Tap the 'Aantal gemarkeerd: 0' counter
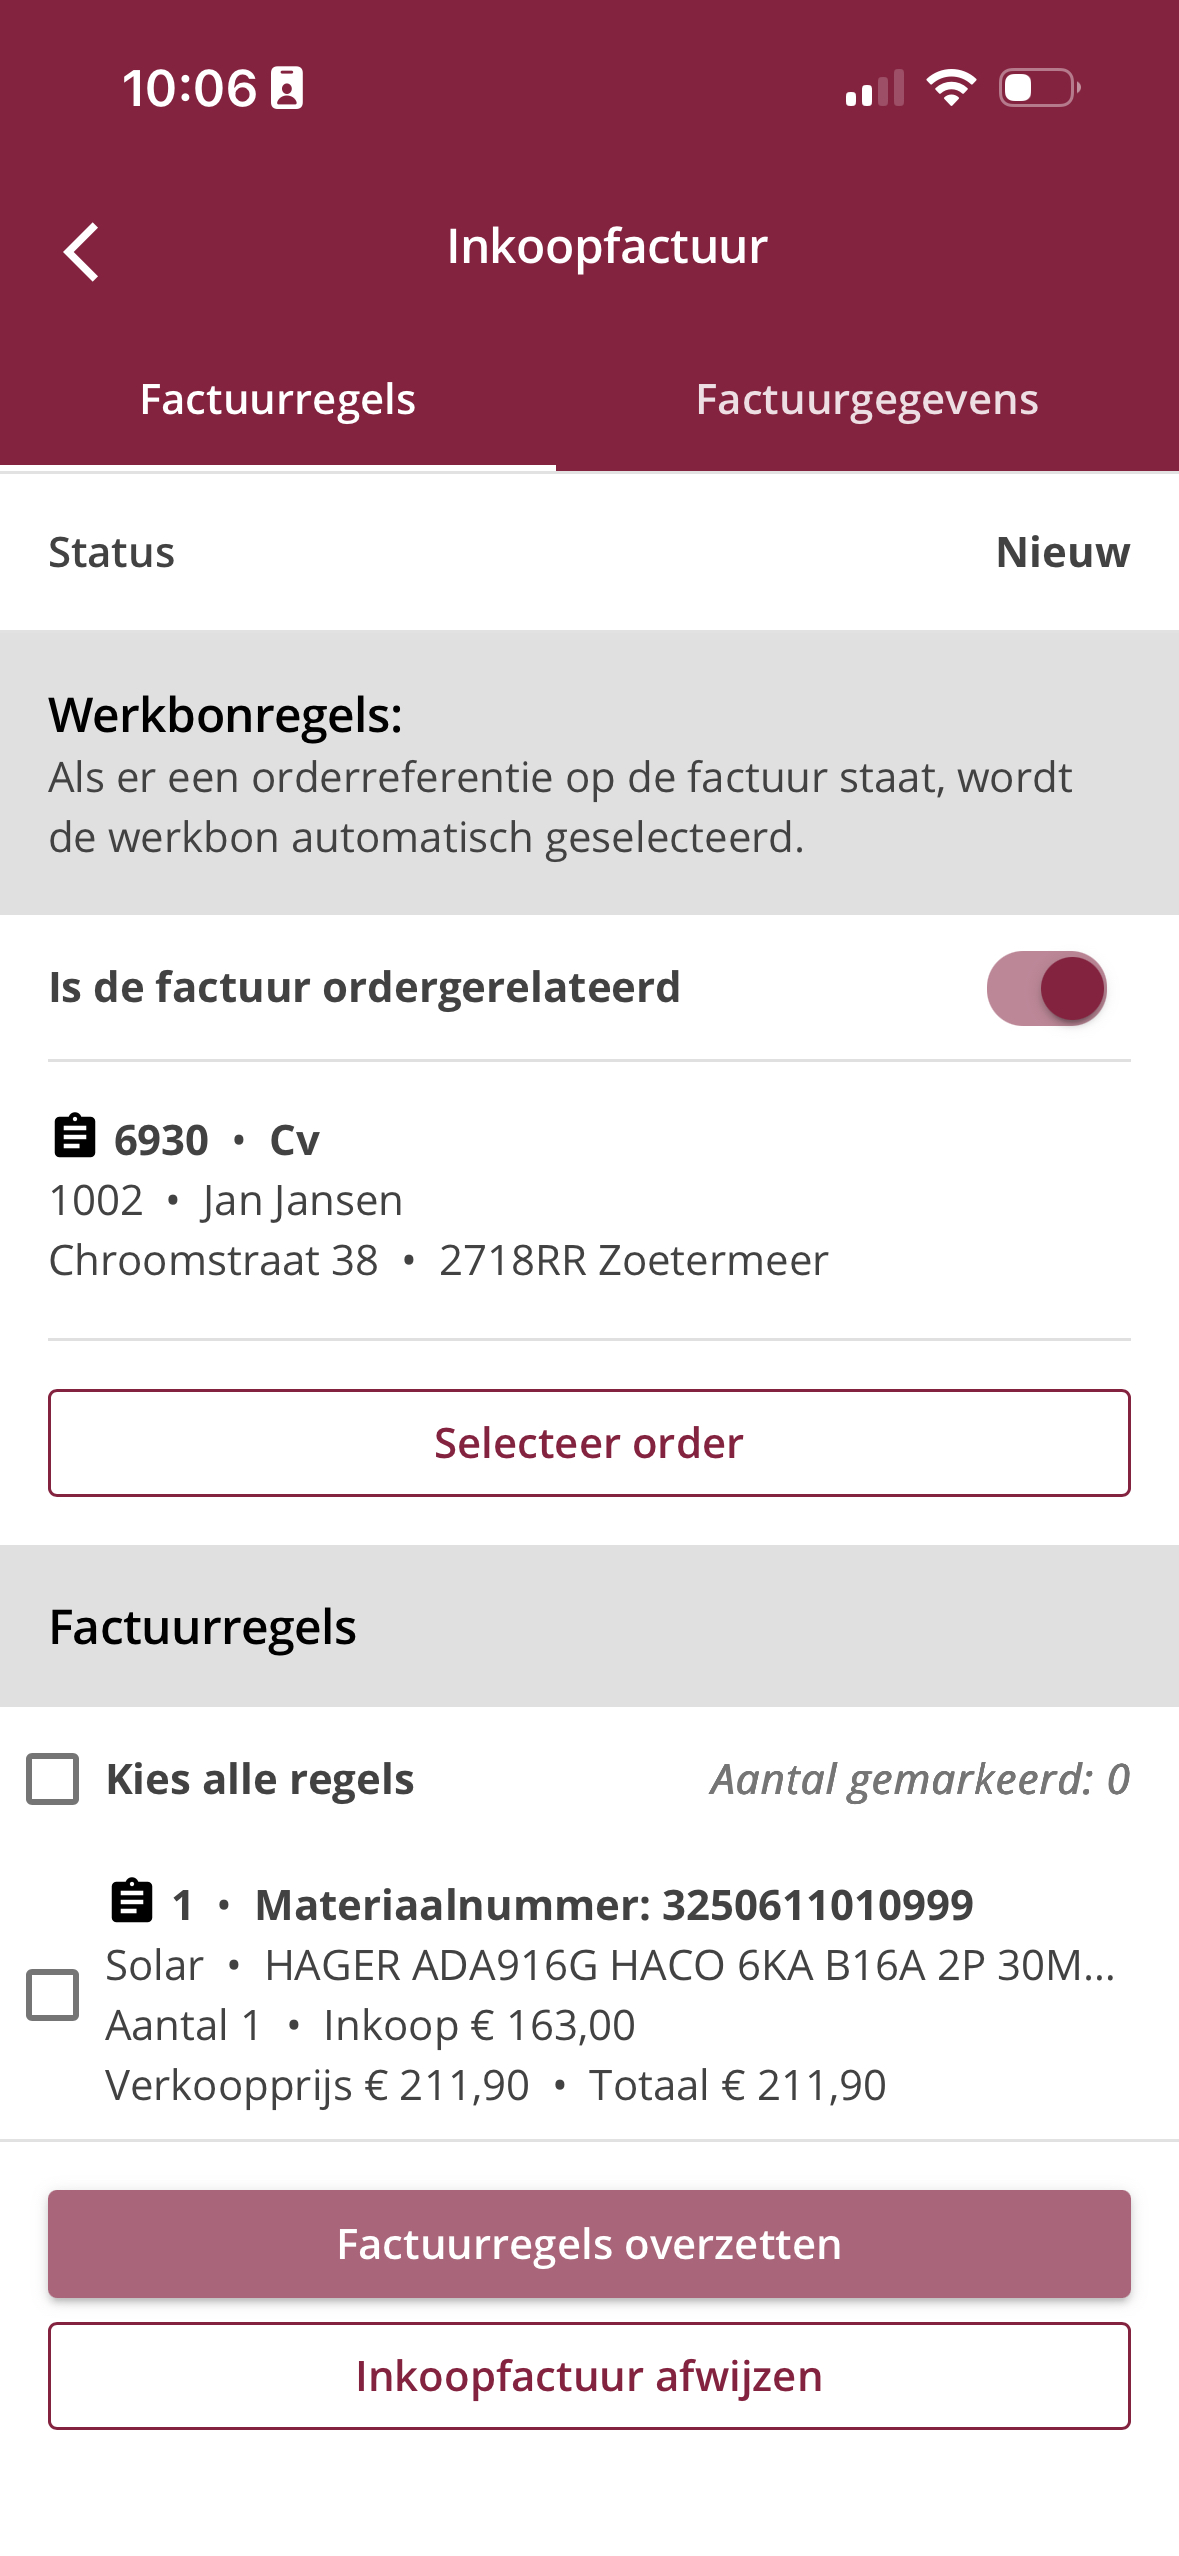Image resolution: width=1179 pixels, height=2556 pixels. (x=919, y=1779)
